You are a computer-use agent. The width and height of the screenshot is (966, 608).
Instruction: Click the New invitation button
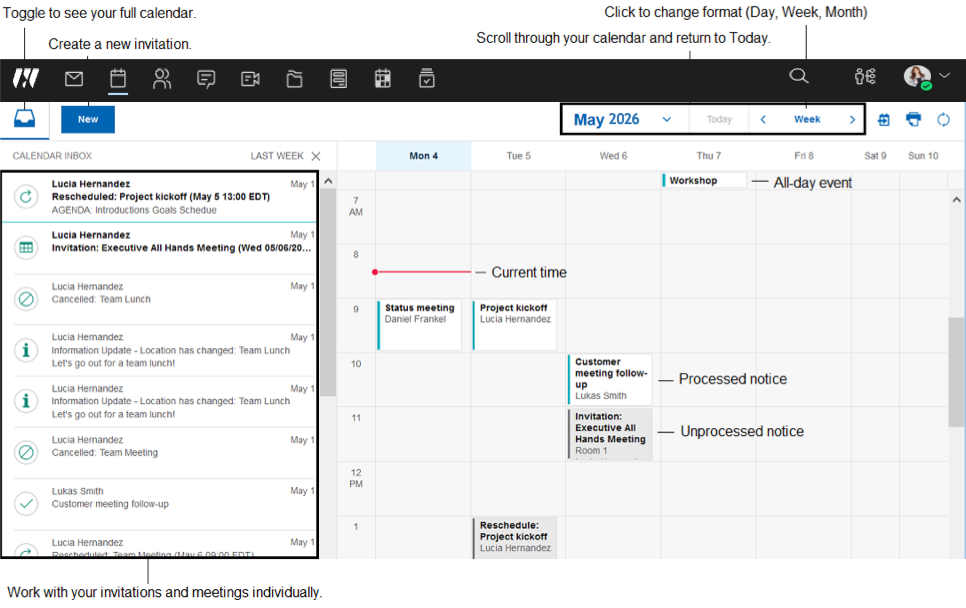pos(87,120)
